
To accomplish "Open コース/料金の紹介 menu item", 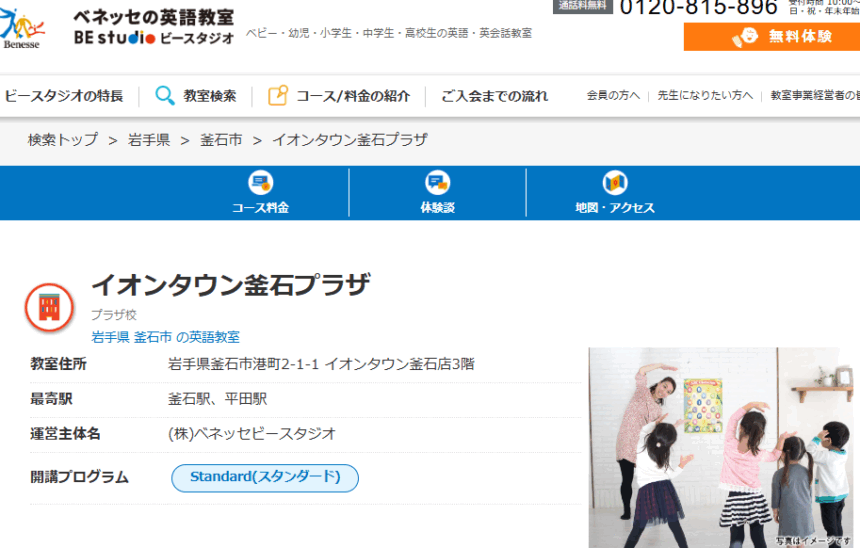I will coord(353,96).
